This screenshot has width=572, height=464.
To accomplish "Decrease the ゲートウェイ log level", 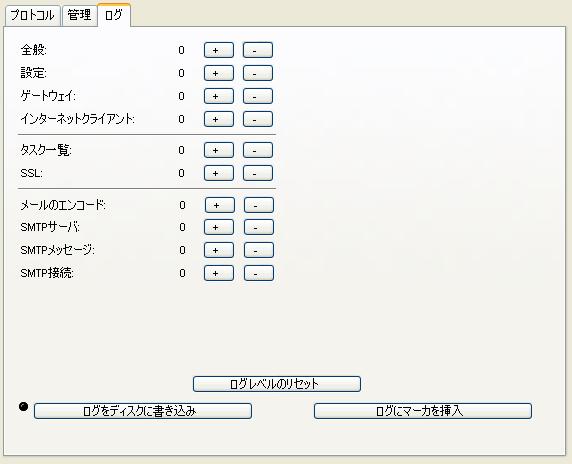I will pyautogui.click(x=258, y=96).
